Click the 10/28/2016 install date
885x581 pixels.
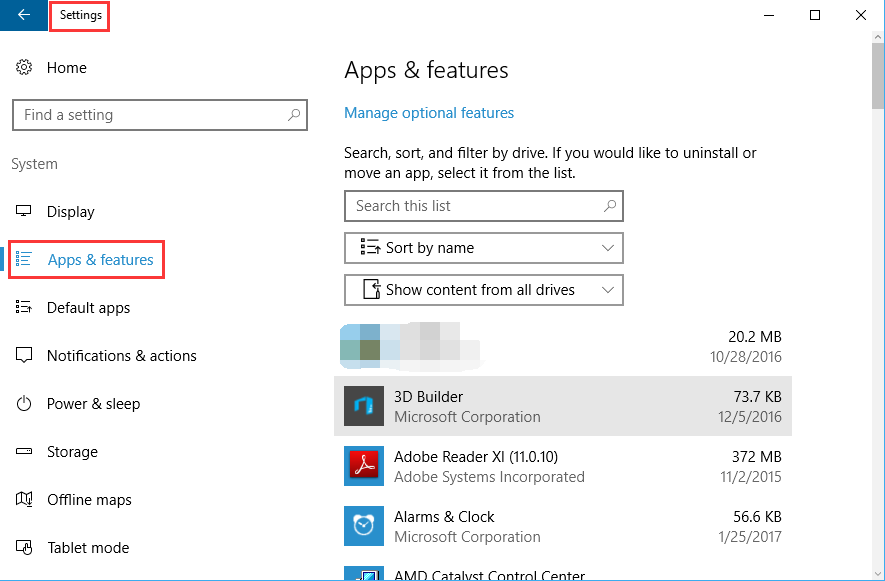point(746,357)
